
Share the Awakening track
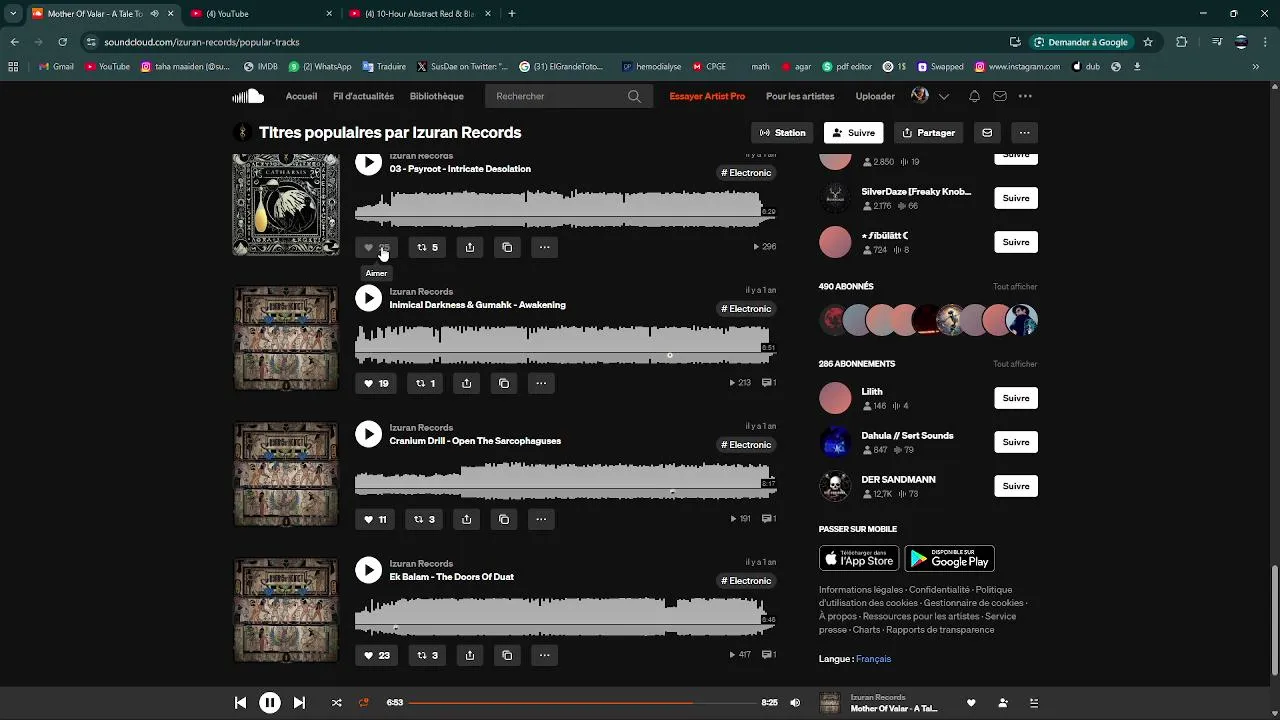(467, 383)
